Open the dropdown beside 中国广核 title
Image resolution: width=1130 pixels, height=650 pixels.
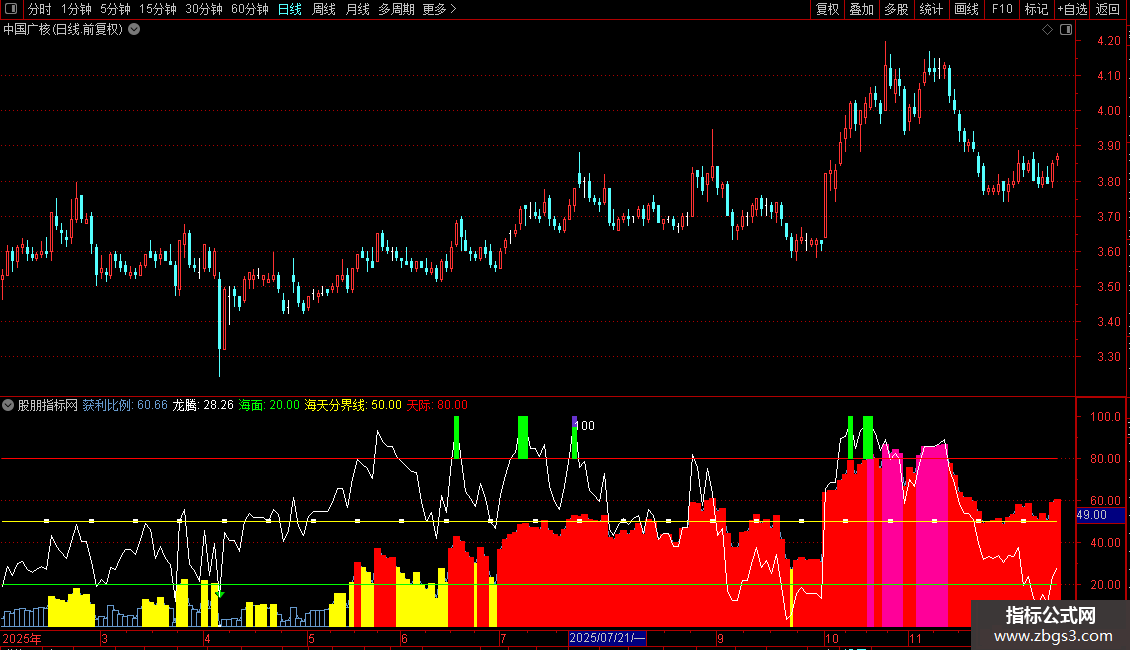pos(134,30)
